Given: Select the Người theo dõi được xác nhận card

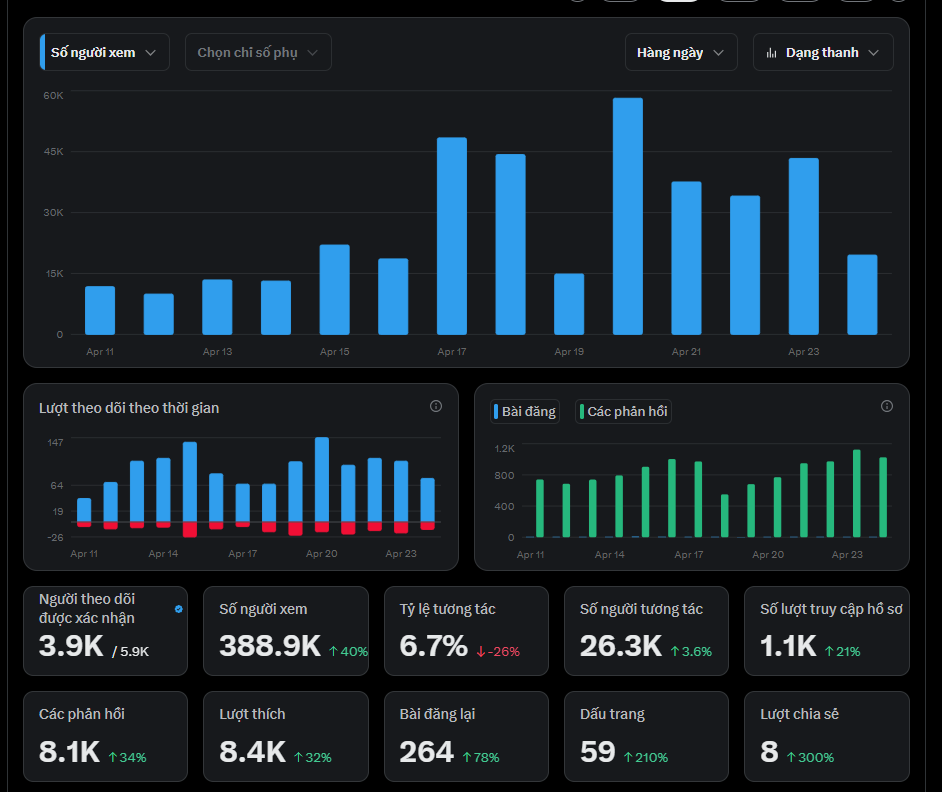Looking at the screenshot, I should [x=105, y=630].
